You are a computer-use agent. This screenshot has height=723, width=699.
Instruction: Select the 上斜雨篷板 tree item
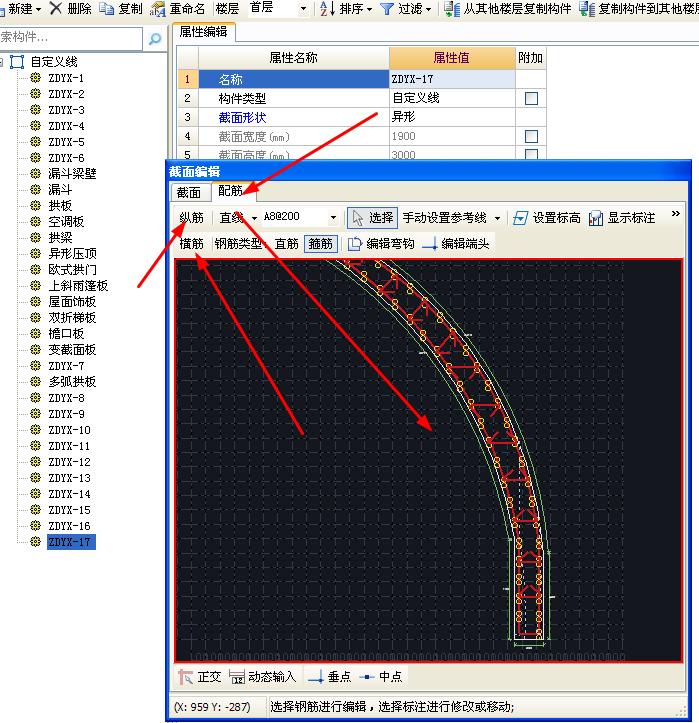(78, 285)
